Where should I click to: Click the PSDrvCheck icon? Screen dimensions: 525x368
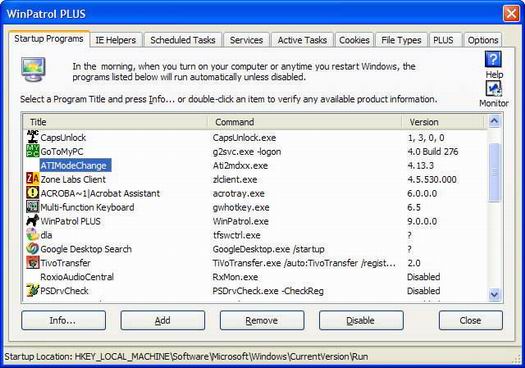click(x=32, y=290)
